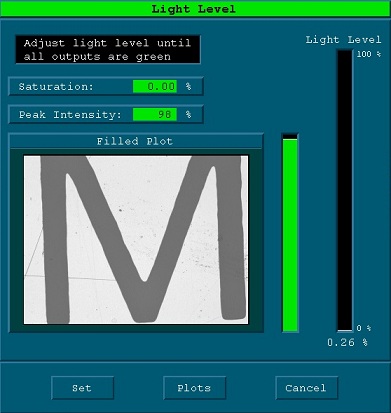Cancel the Light Level dialog

coord(306,388)
